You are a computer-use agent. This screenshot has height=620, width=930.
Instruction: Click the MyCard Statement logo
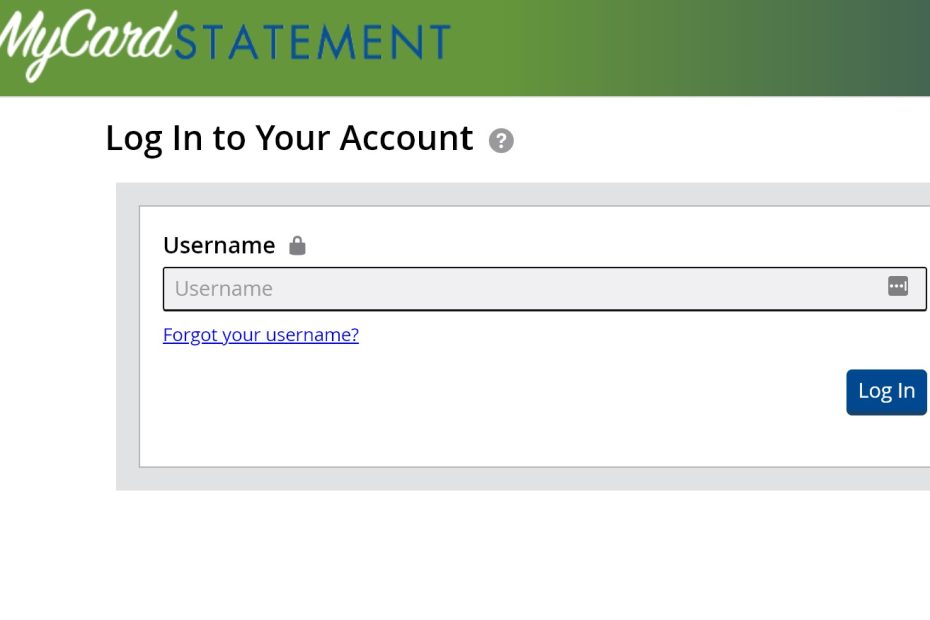[x=225, y=44]
